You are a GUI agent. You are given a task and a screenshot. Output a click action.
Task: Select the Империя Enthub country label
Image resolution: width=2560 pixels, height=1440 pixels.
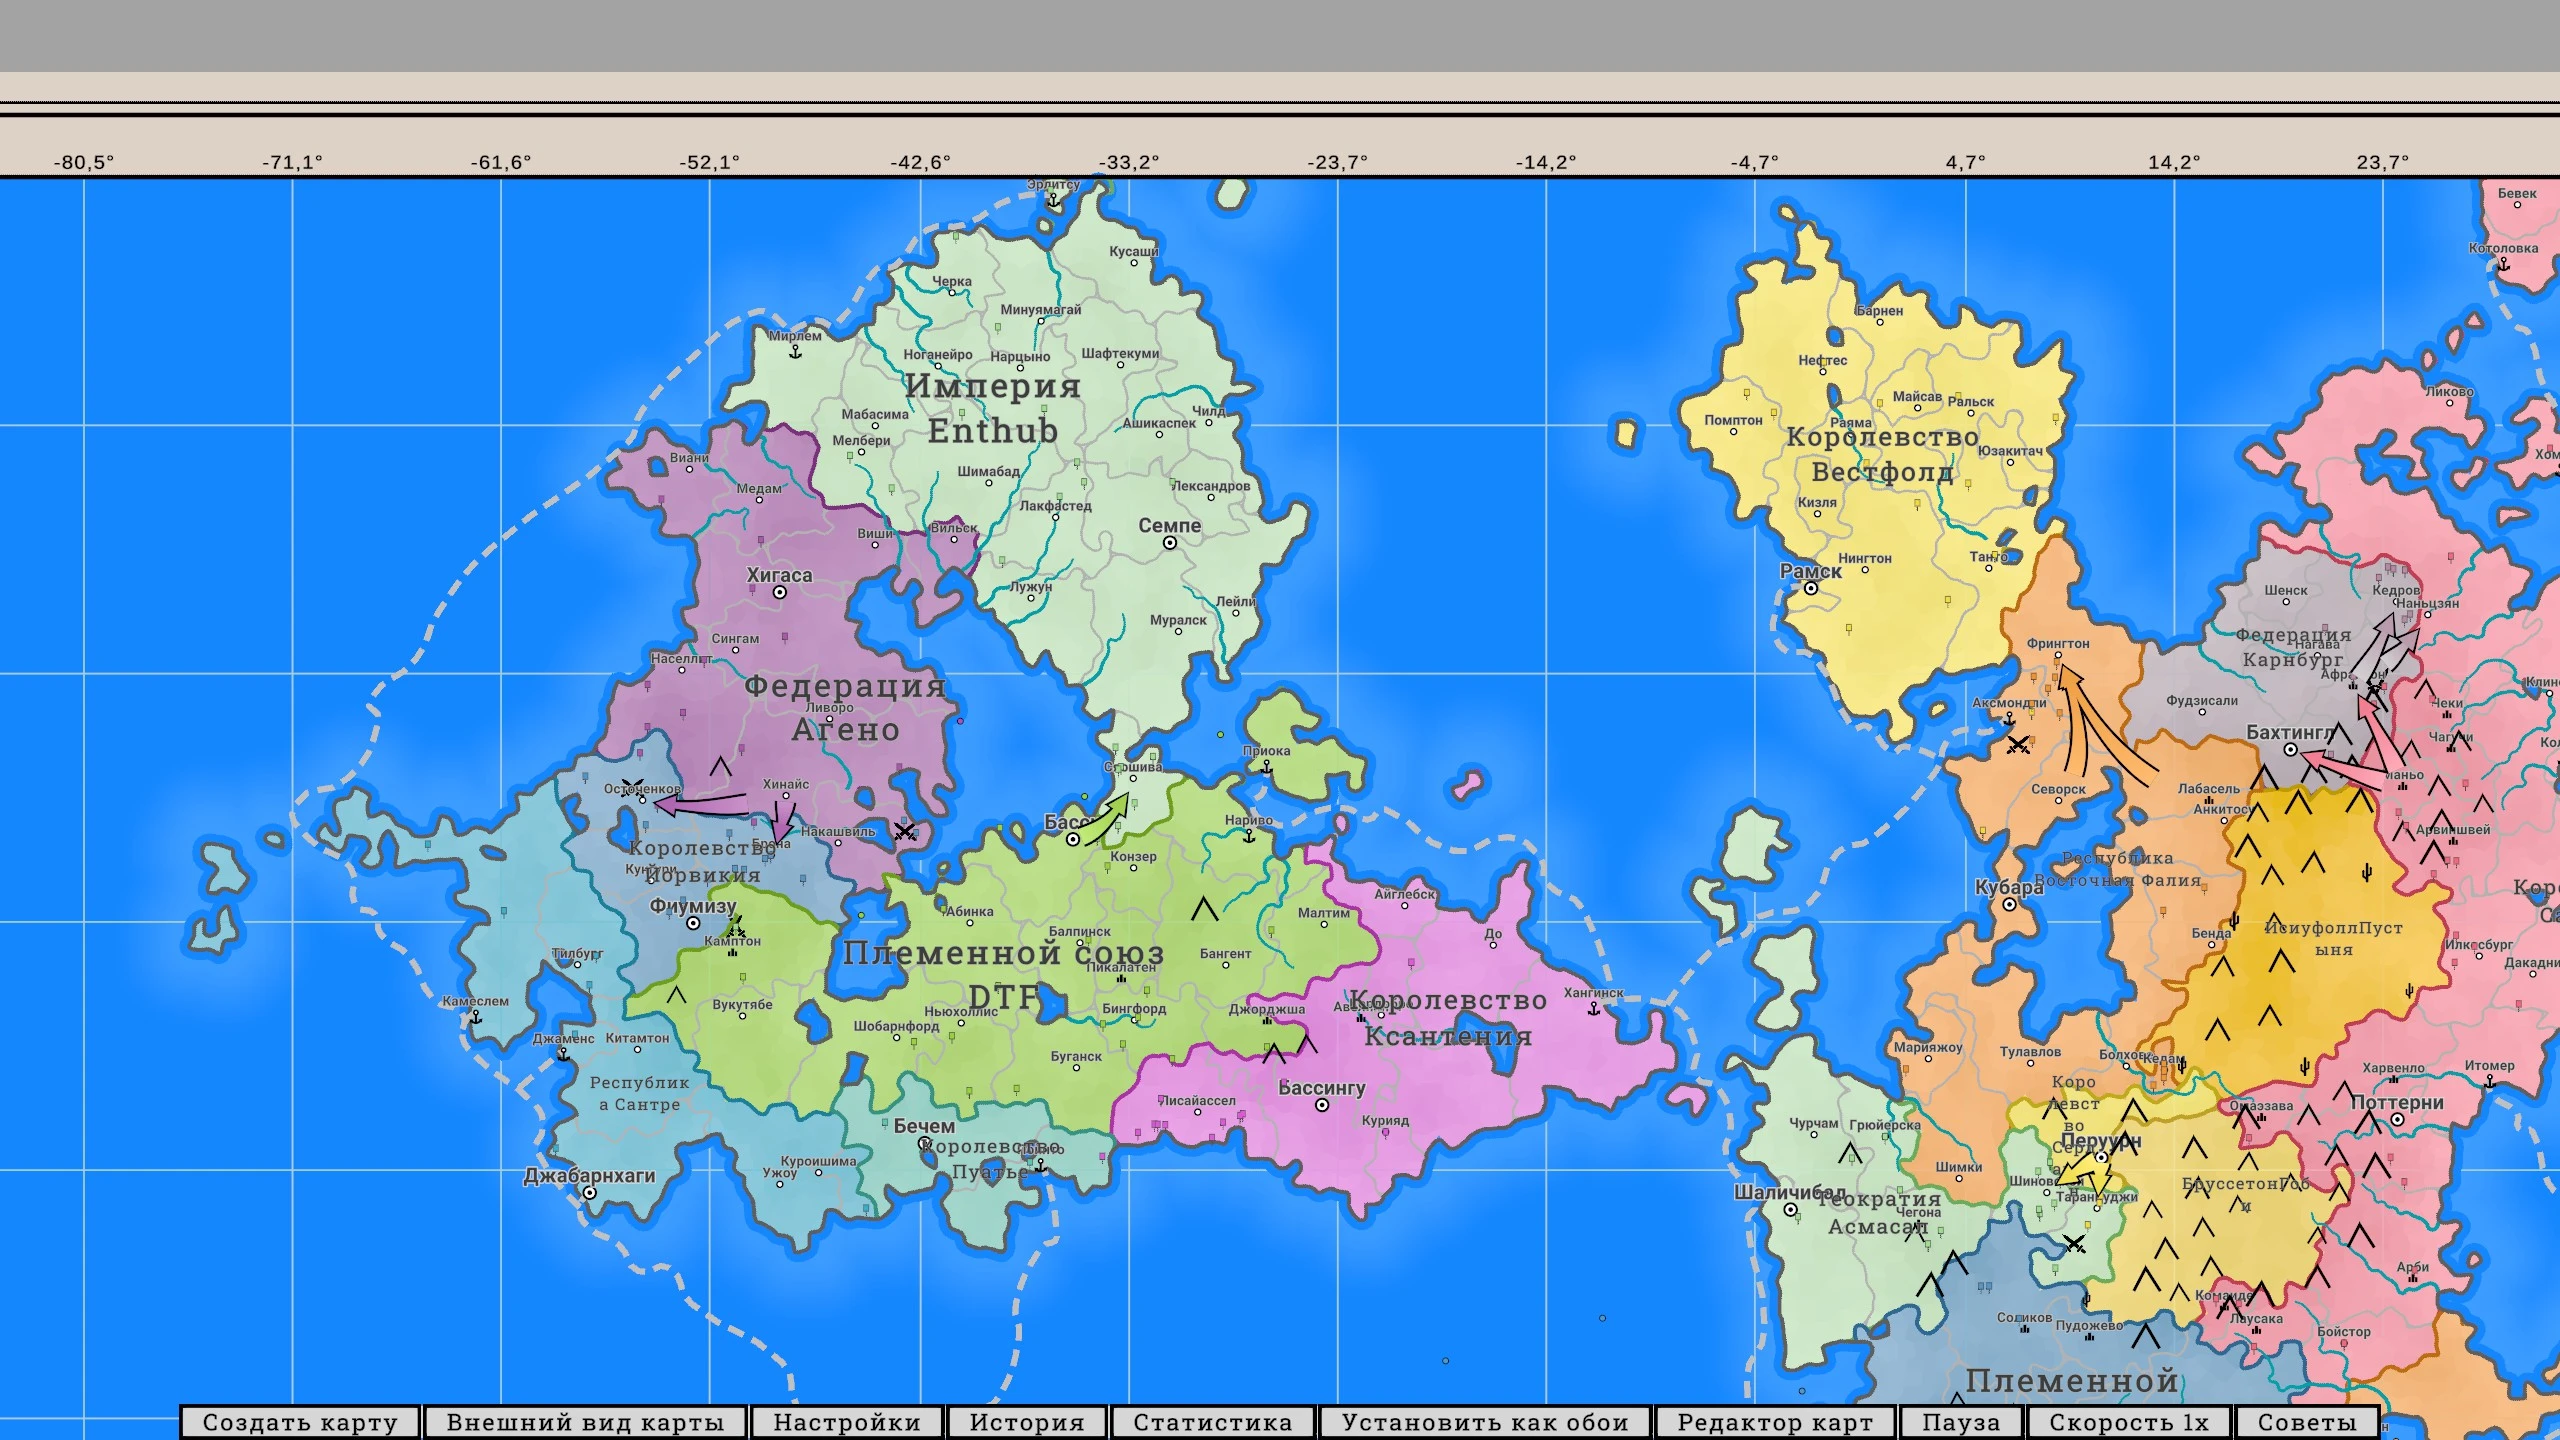tap(992, 408)
